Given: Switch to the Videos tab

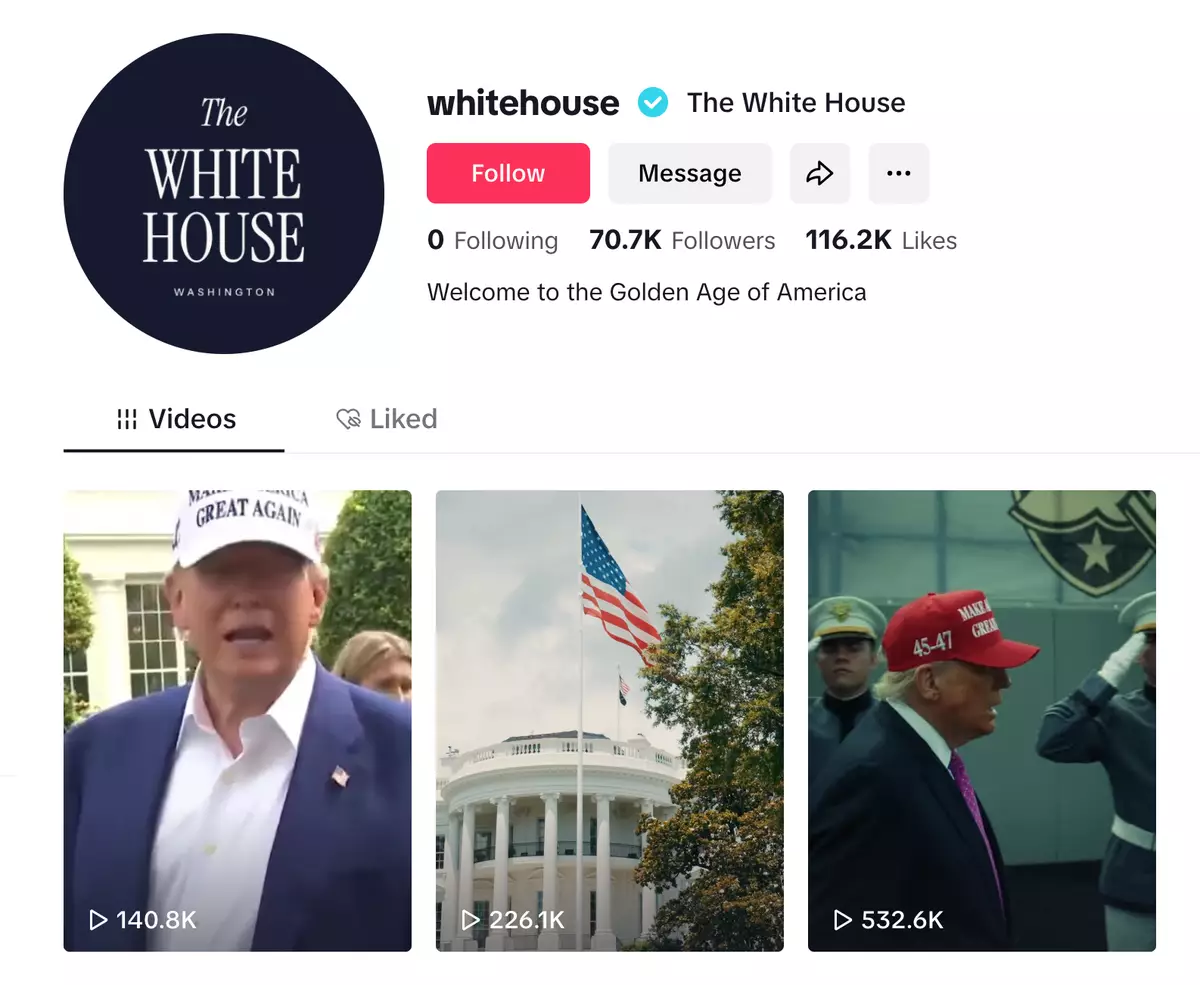Looking at the screenshot, I should point(174,419).
